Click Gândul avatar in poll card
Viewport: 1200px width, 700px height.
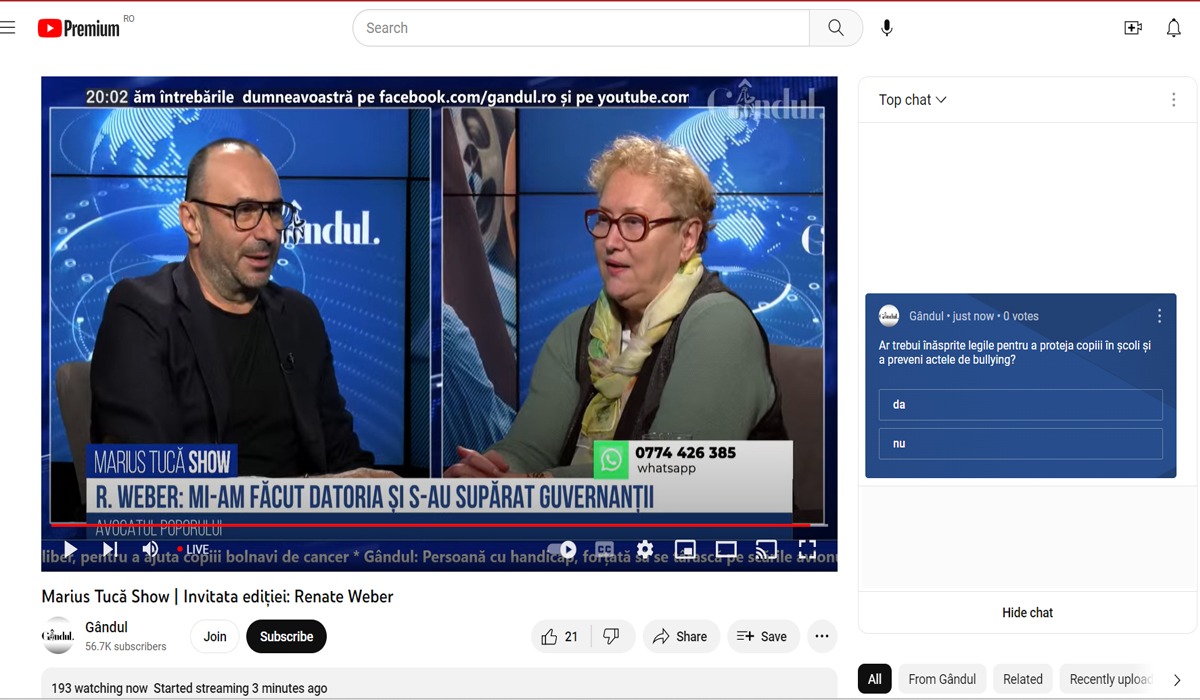[x=889, y=316]
